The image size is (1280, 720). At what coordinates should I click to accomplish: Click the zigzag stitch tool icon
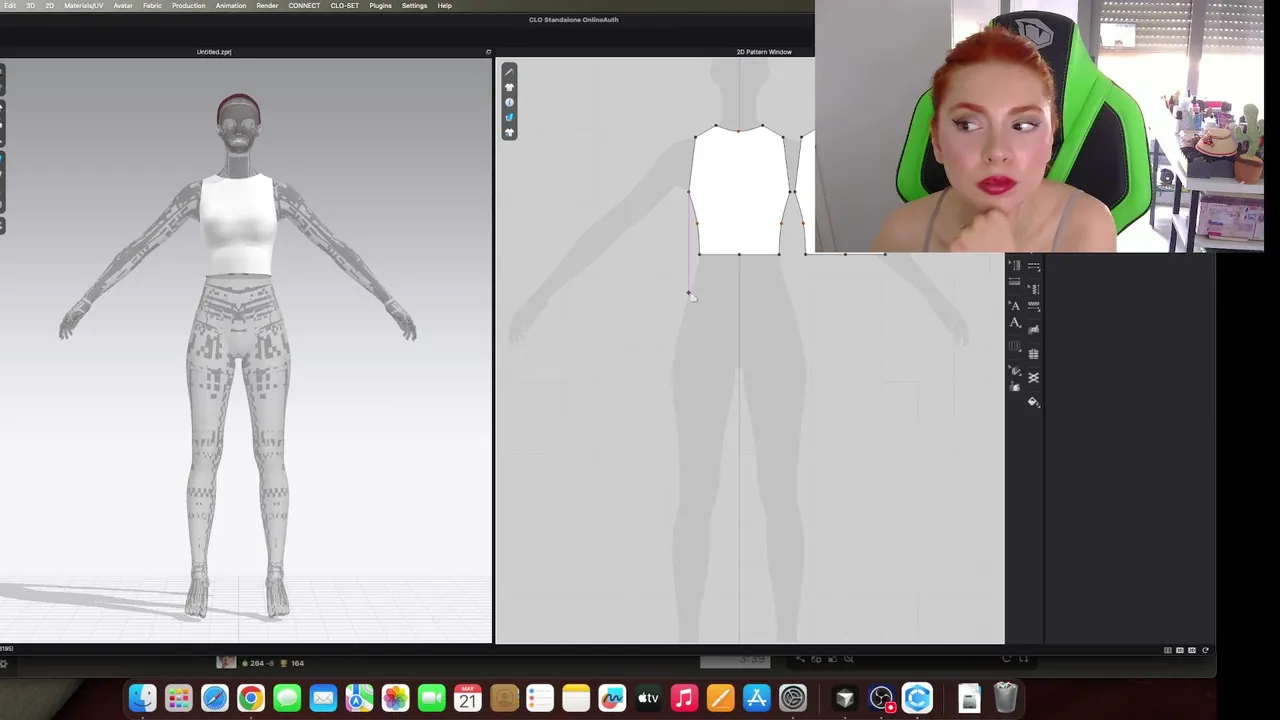click(1034, 307)
